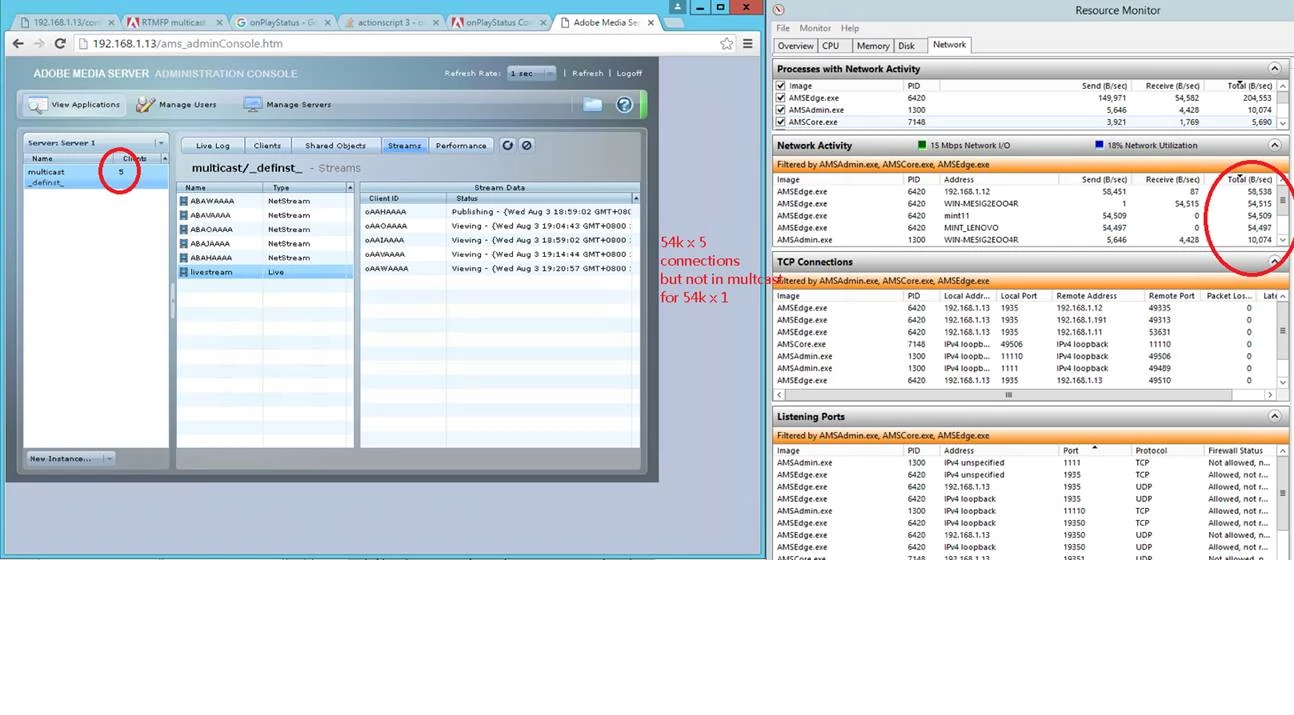Open the Monitor menu

(815, 28)
